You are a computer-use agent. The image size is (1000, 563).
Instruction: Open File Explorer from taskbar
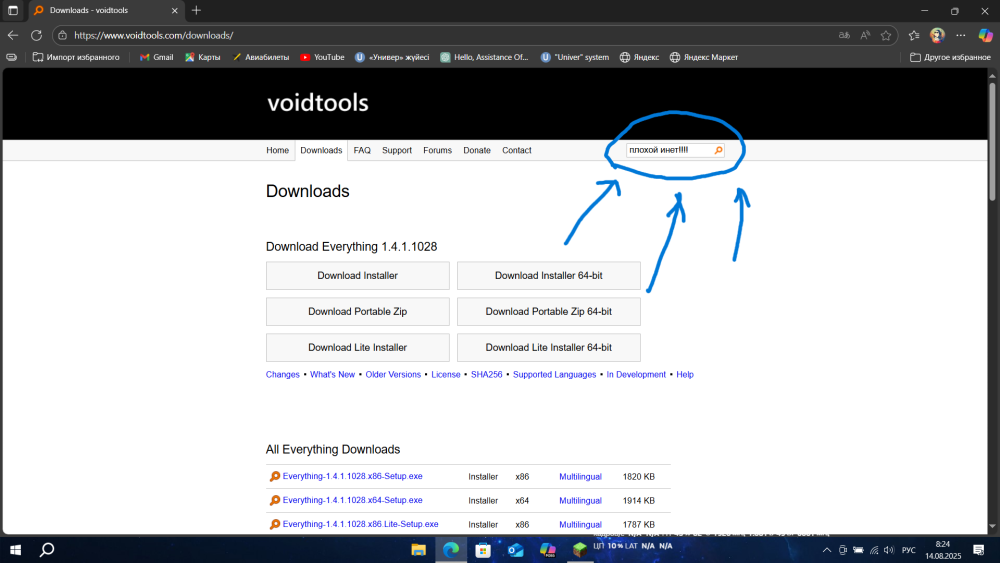pyautogui.click(x=418, y=550)
